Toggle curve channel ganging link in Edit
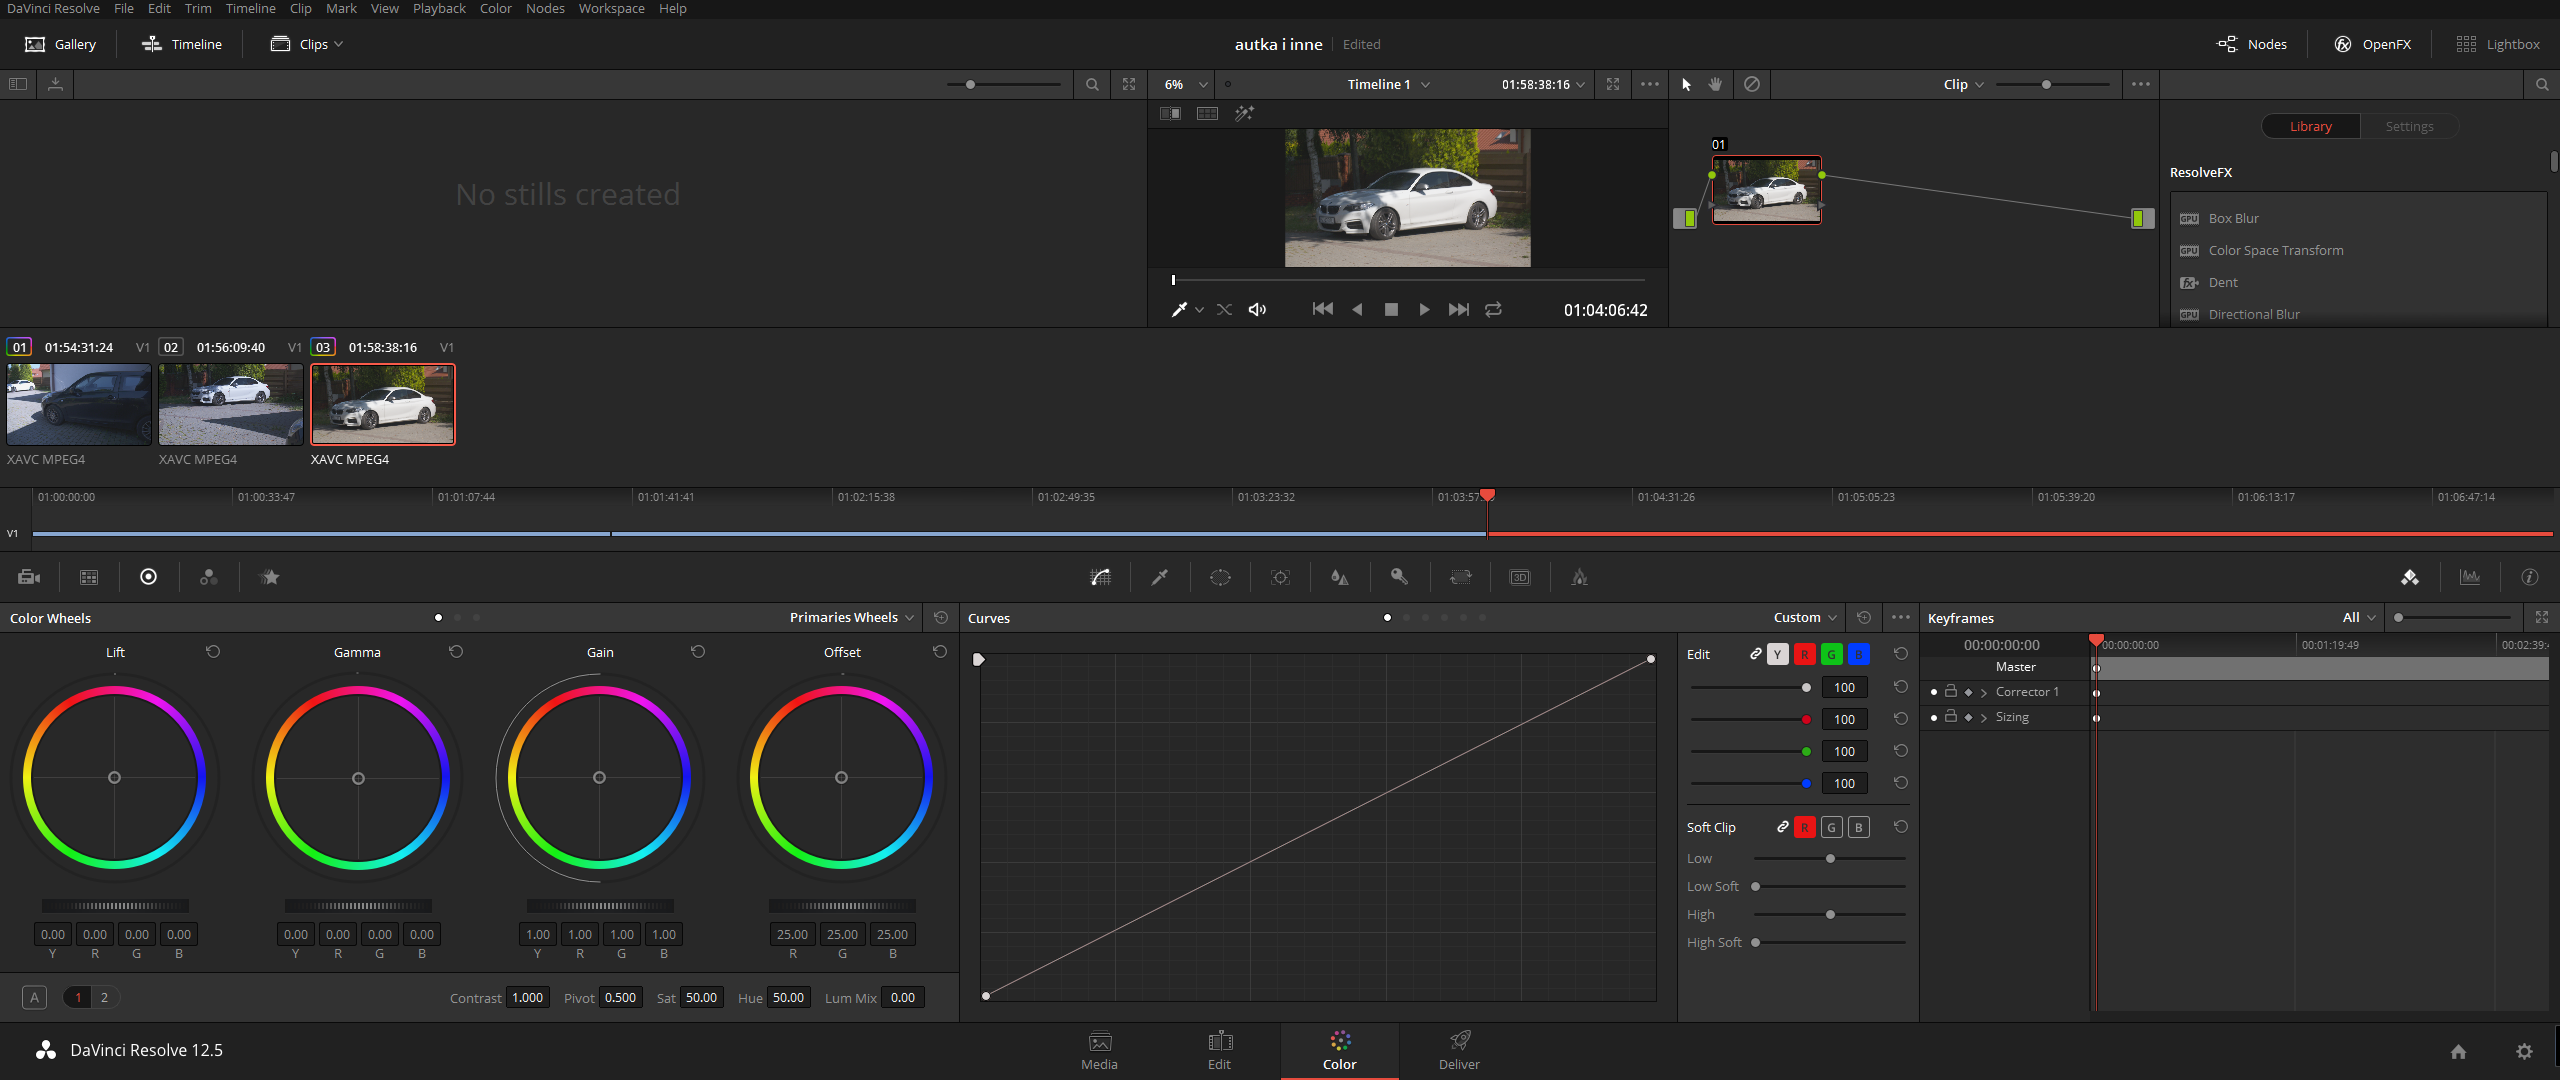The height and width of the screenshot is (1080, 2560). click(x=1755, y=654)
